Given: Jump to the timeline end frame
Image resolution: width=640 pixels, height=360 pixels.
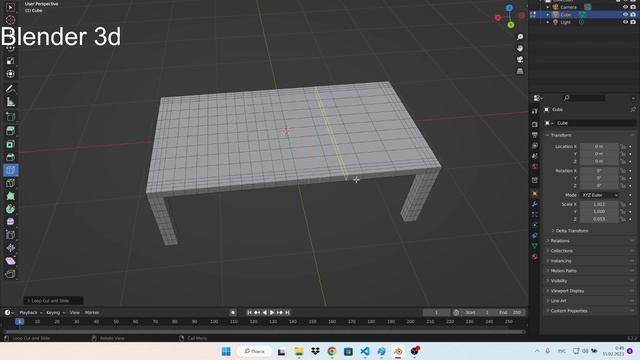Looking at the screenshot, I should tap(287, 313).
